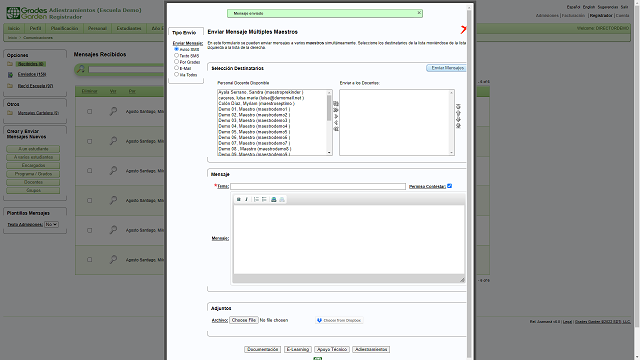Open the Personal menu
This screenshot has height=360, width=640.
(97, 28)
